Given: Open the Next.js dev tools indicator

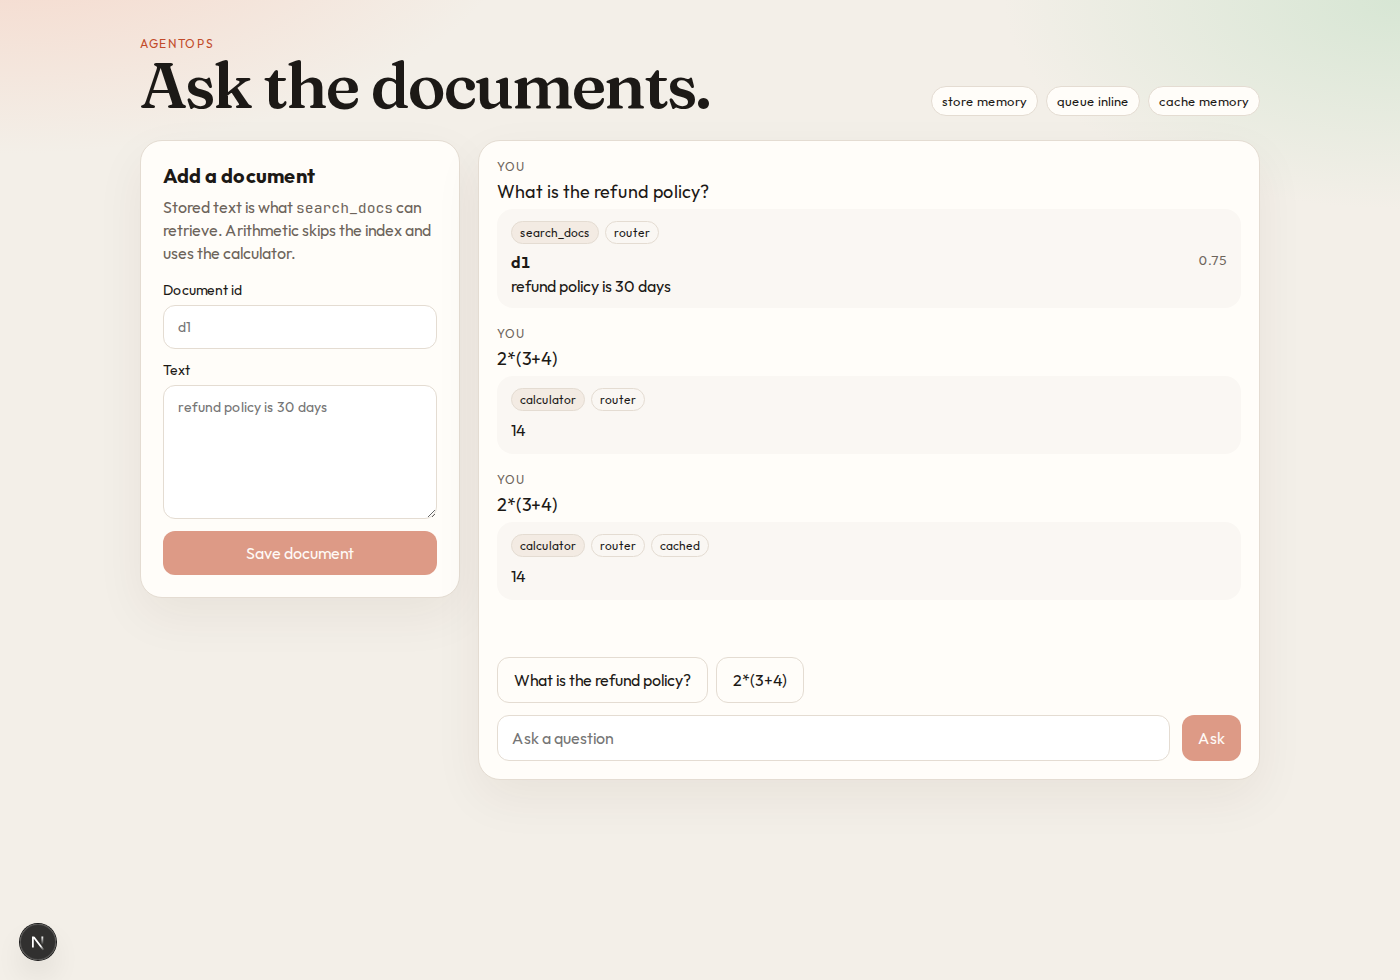Looking at the screenshot, I should tap(38, 942).
